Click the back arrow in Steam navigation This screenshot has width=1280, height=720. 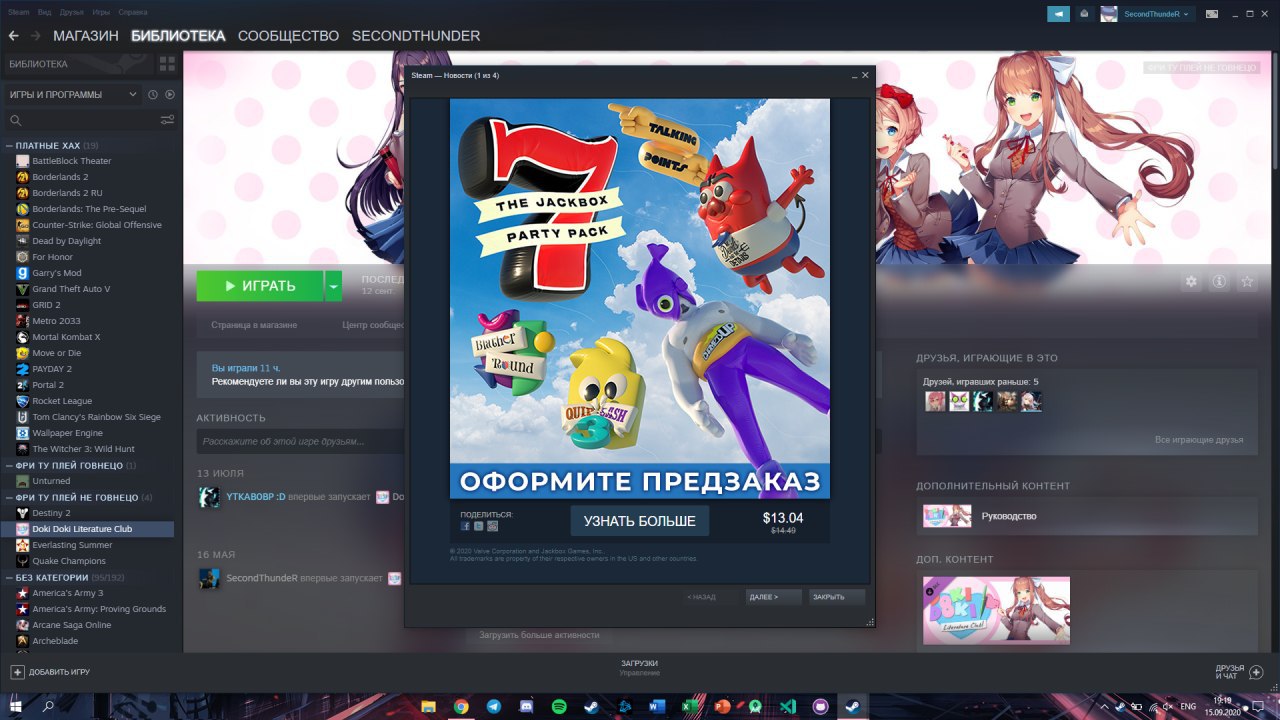point(13,36)
